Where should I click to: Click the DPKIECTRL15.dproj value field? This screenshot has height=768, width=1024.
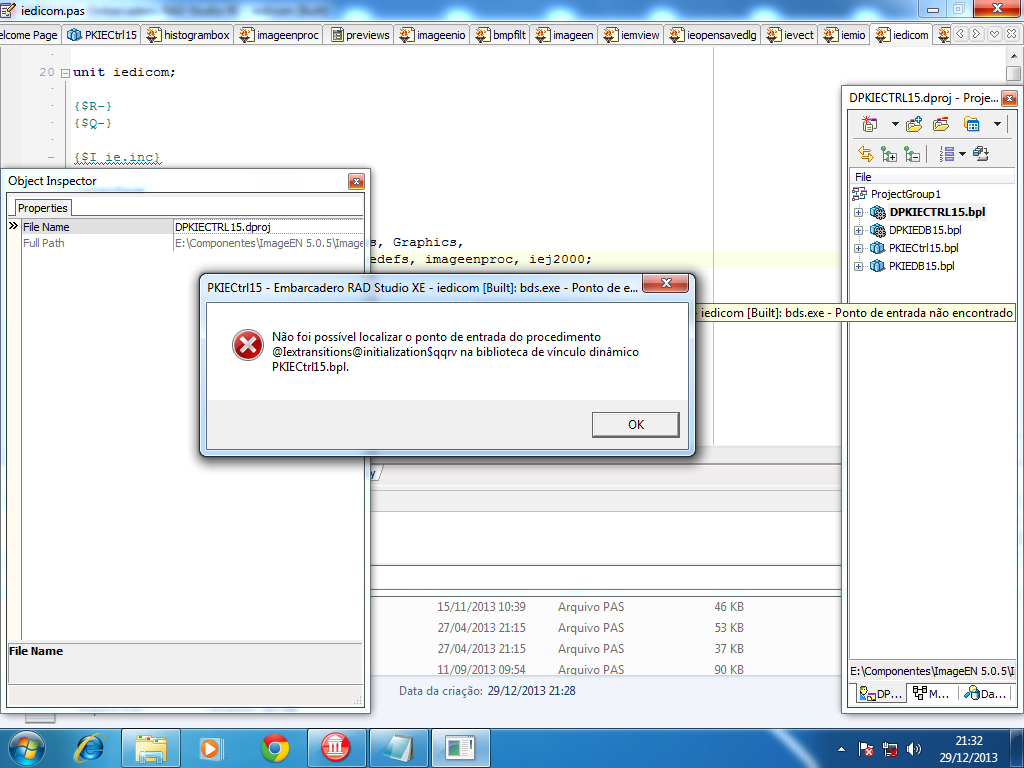(x=268, y=227)
